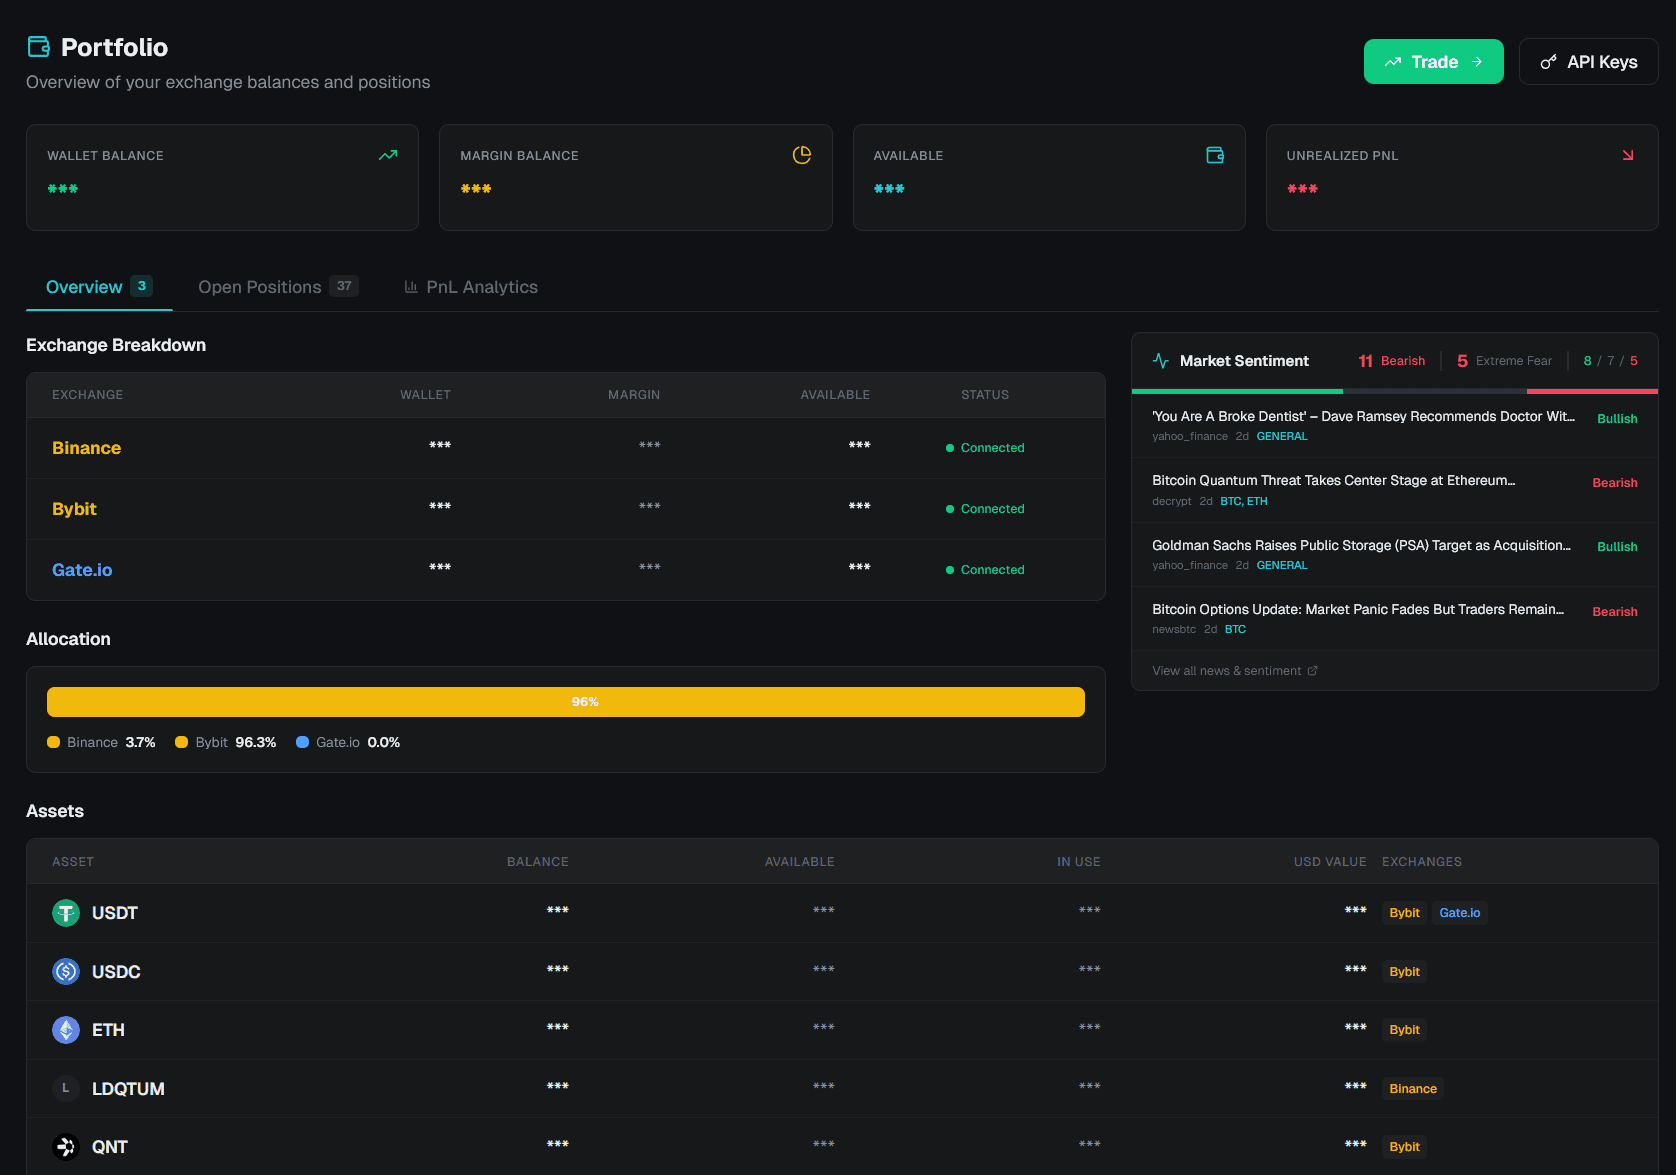Screen dimensions: 1676x1175
Task: Open the API Keys button
Action: pyautogui.click(x=1589, y=62)
